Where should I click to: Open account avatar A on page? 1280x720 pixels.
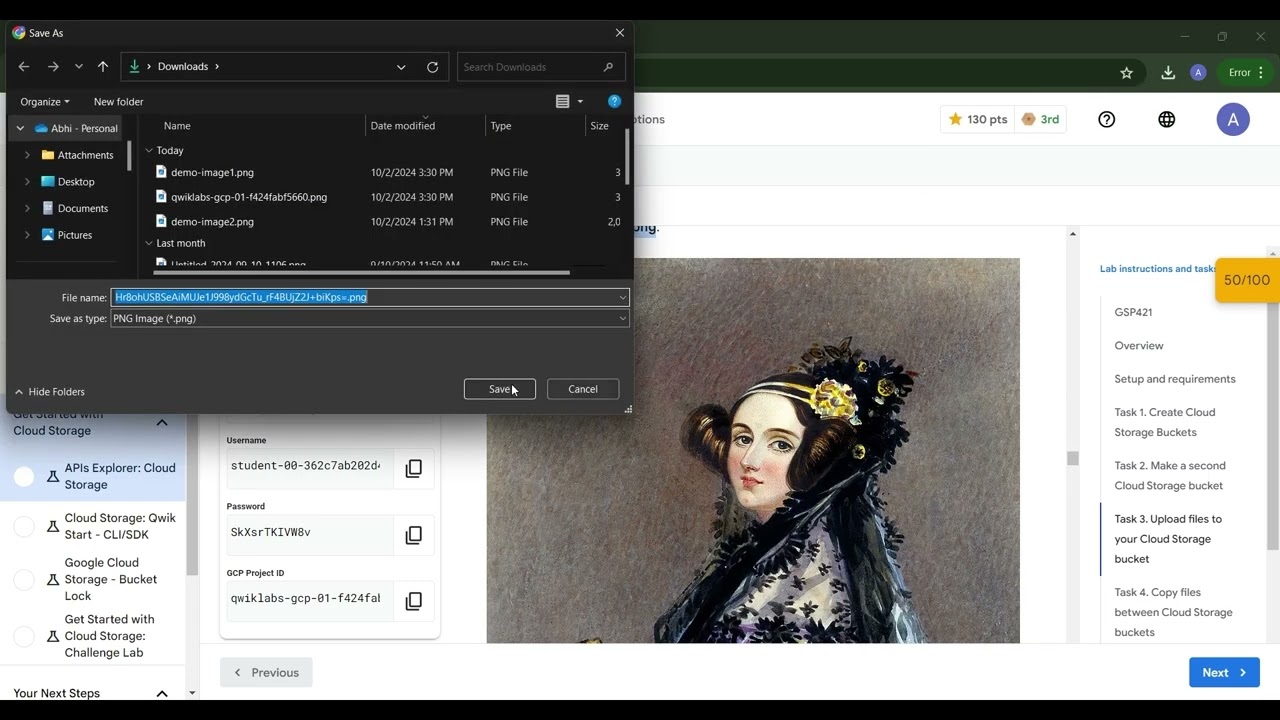(1233, 119)
